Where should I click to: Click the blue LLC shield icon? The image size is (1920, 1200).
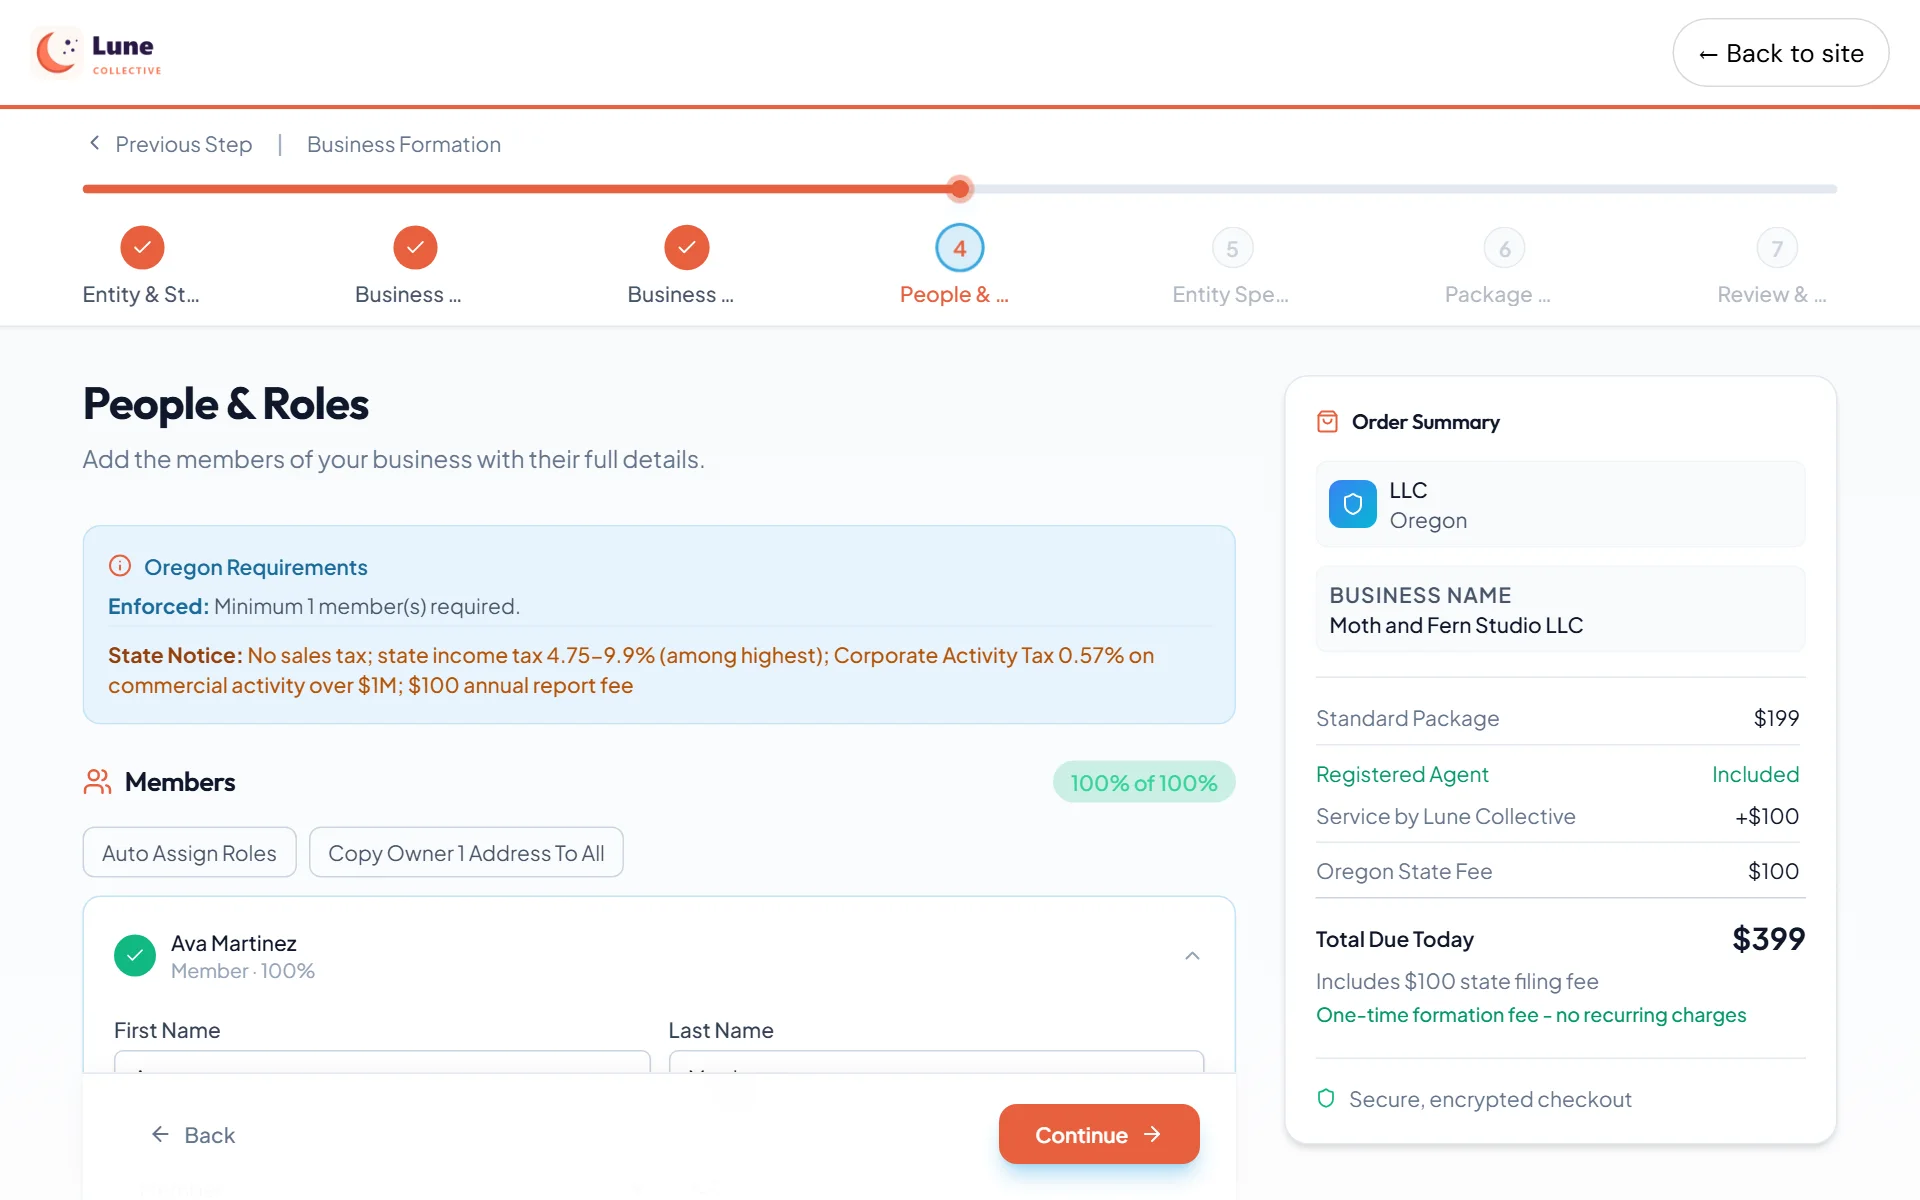(1352, 504)
